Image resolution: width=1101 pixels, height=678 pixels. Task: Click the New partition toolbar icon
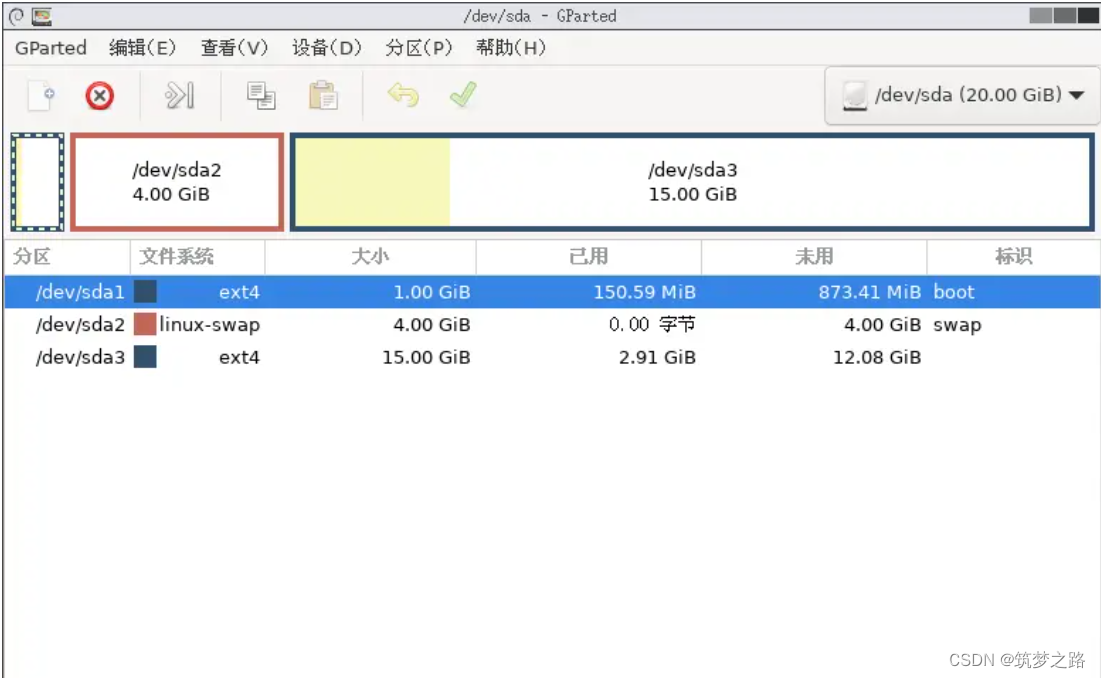[x=41, y=95]
